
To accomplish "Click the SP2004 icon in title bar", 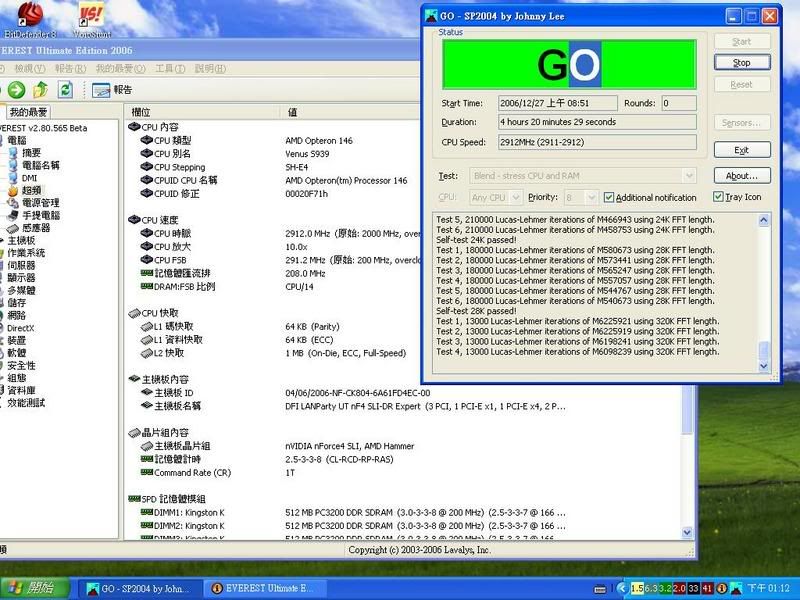I will click(431, 16).
